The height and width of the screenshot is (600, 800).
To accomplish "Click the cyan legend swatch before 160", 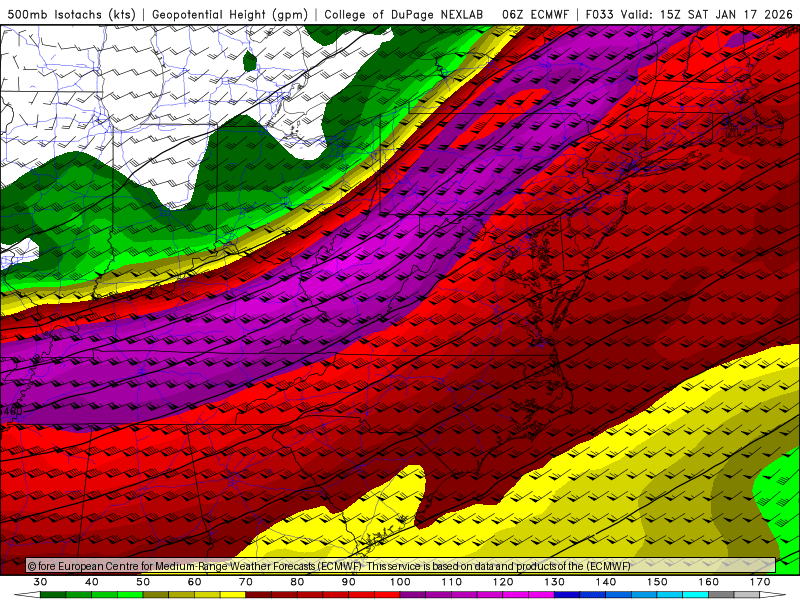I will pos(695,595).
